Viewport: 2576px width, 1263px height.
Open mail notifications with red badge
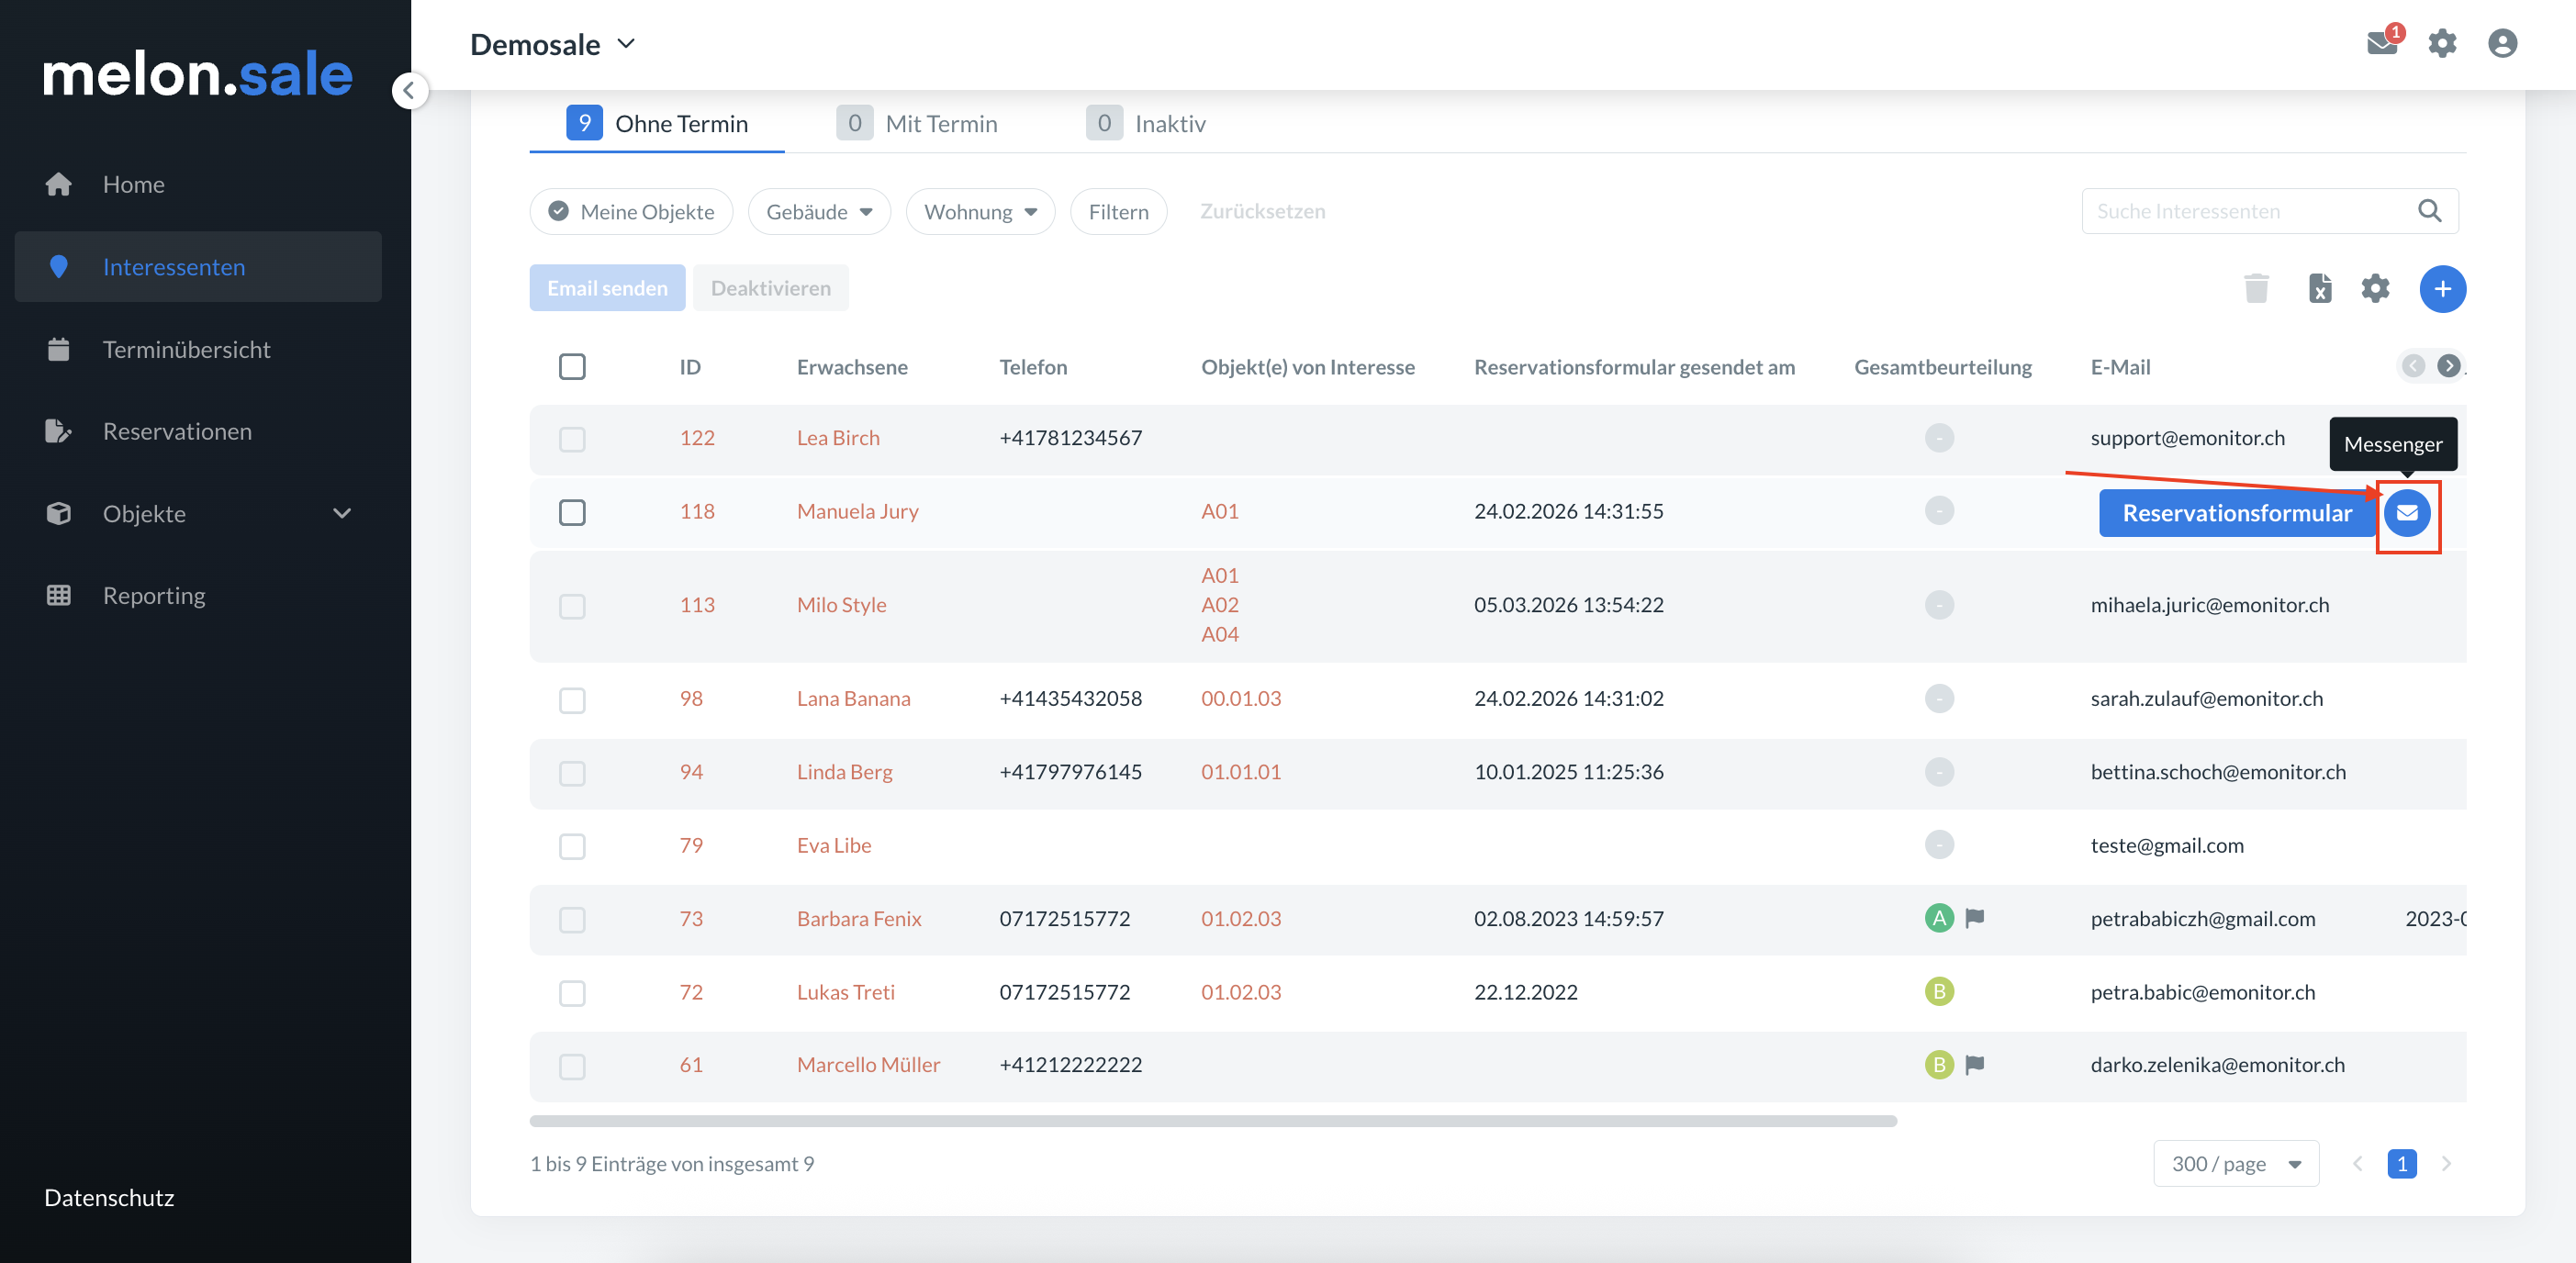click(2382, 43)
